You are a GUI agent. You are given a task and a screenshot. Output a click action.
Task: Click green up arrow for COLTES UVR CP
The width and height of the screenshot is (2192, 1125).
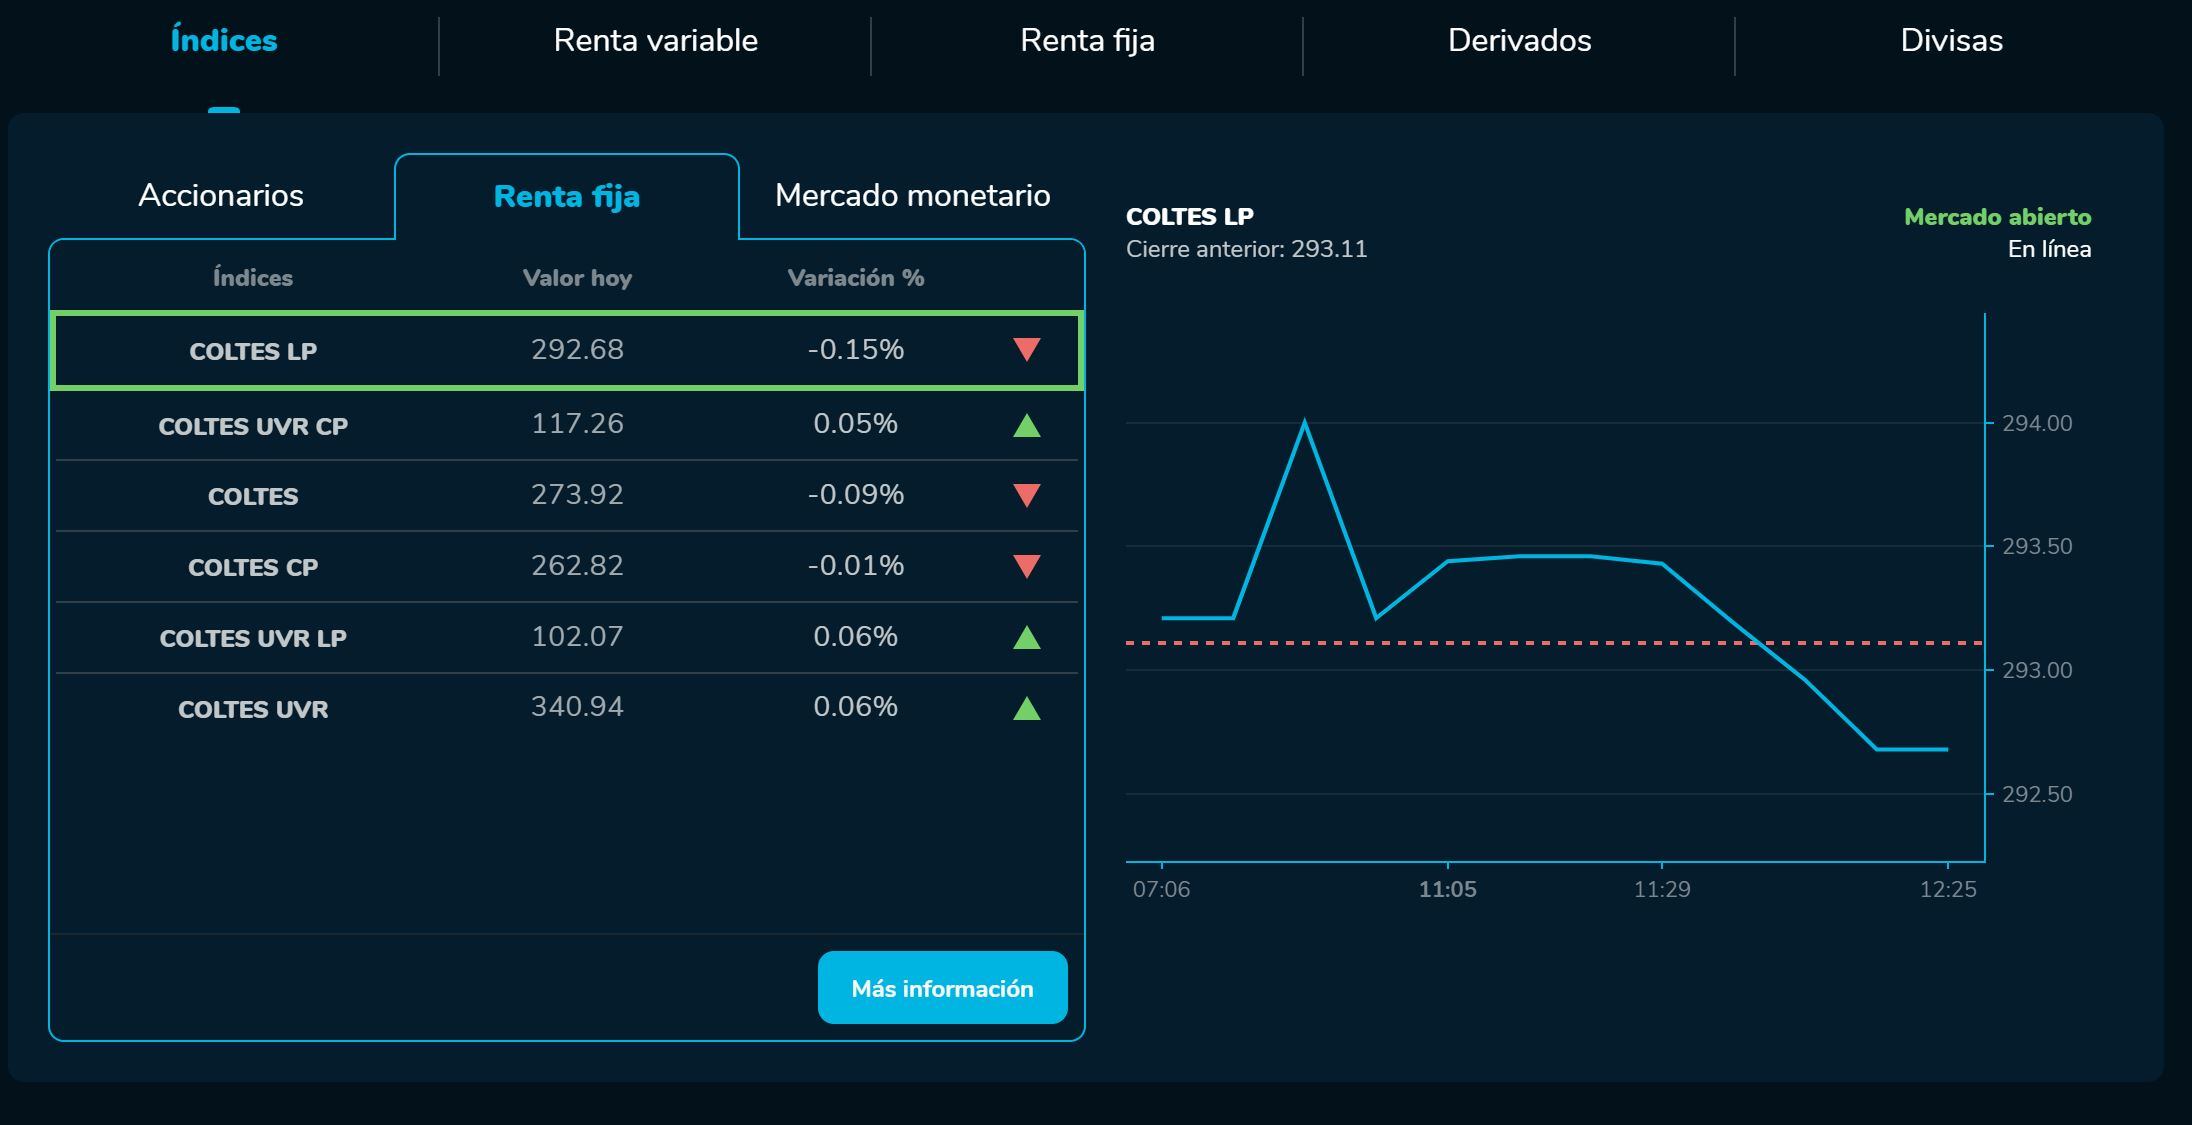click(x=1026, y=425)
